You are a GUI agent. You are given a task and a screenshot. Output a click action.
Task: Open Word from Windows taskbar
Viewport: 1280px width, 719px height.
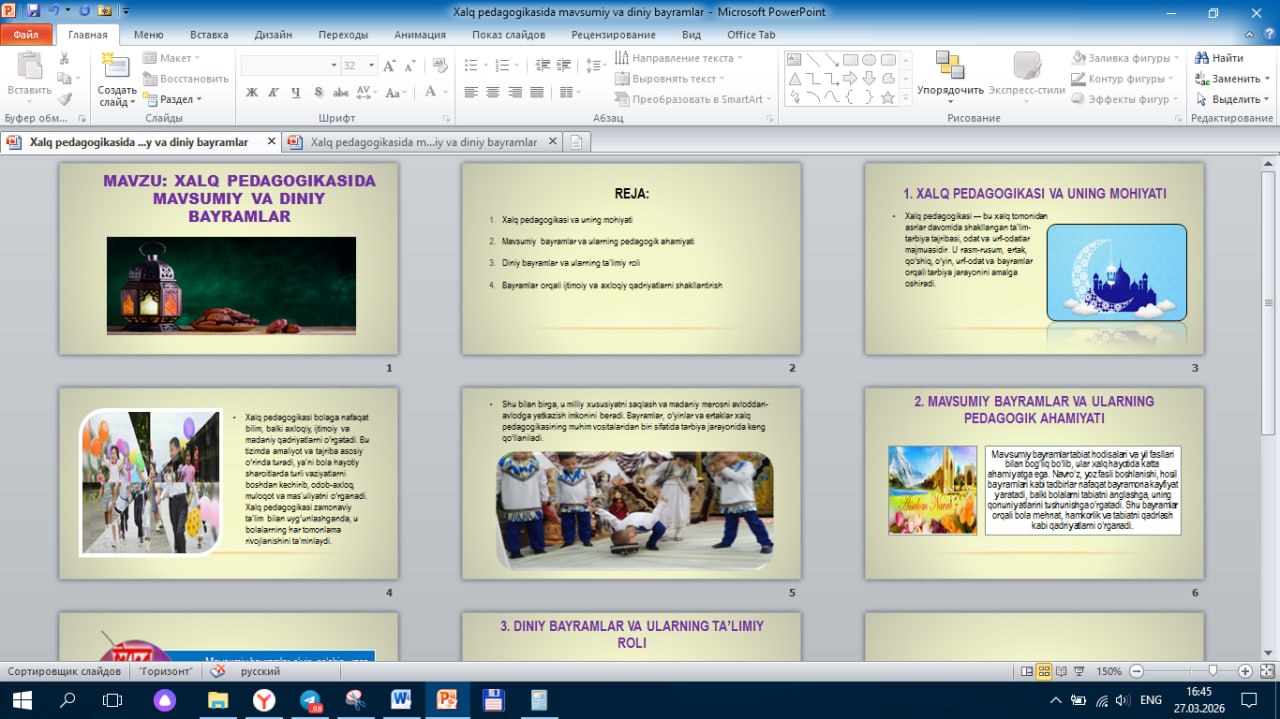tap(402, 699)
